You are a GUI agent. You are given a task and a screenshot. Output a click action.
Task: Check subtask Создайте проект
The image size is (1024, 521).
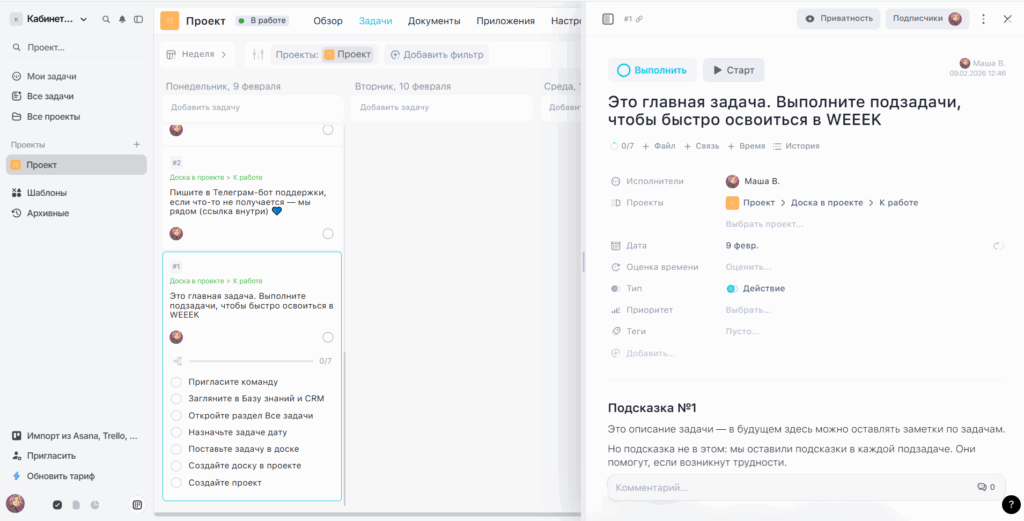176,482
